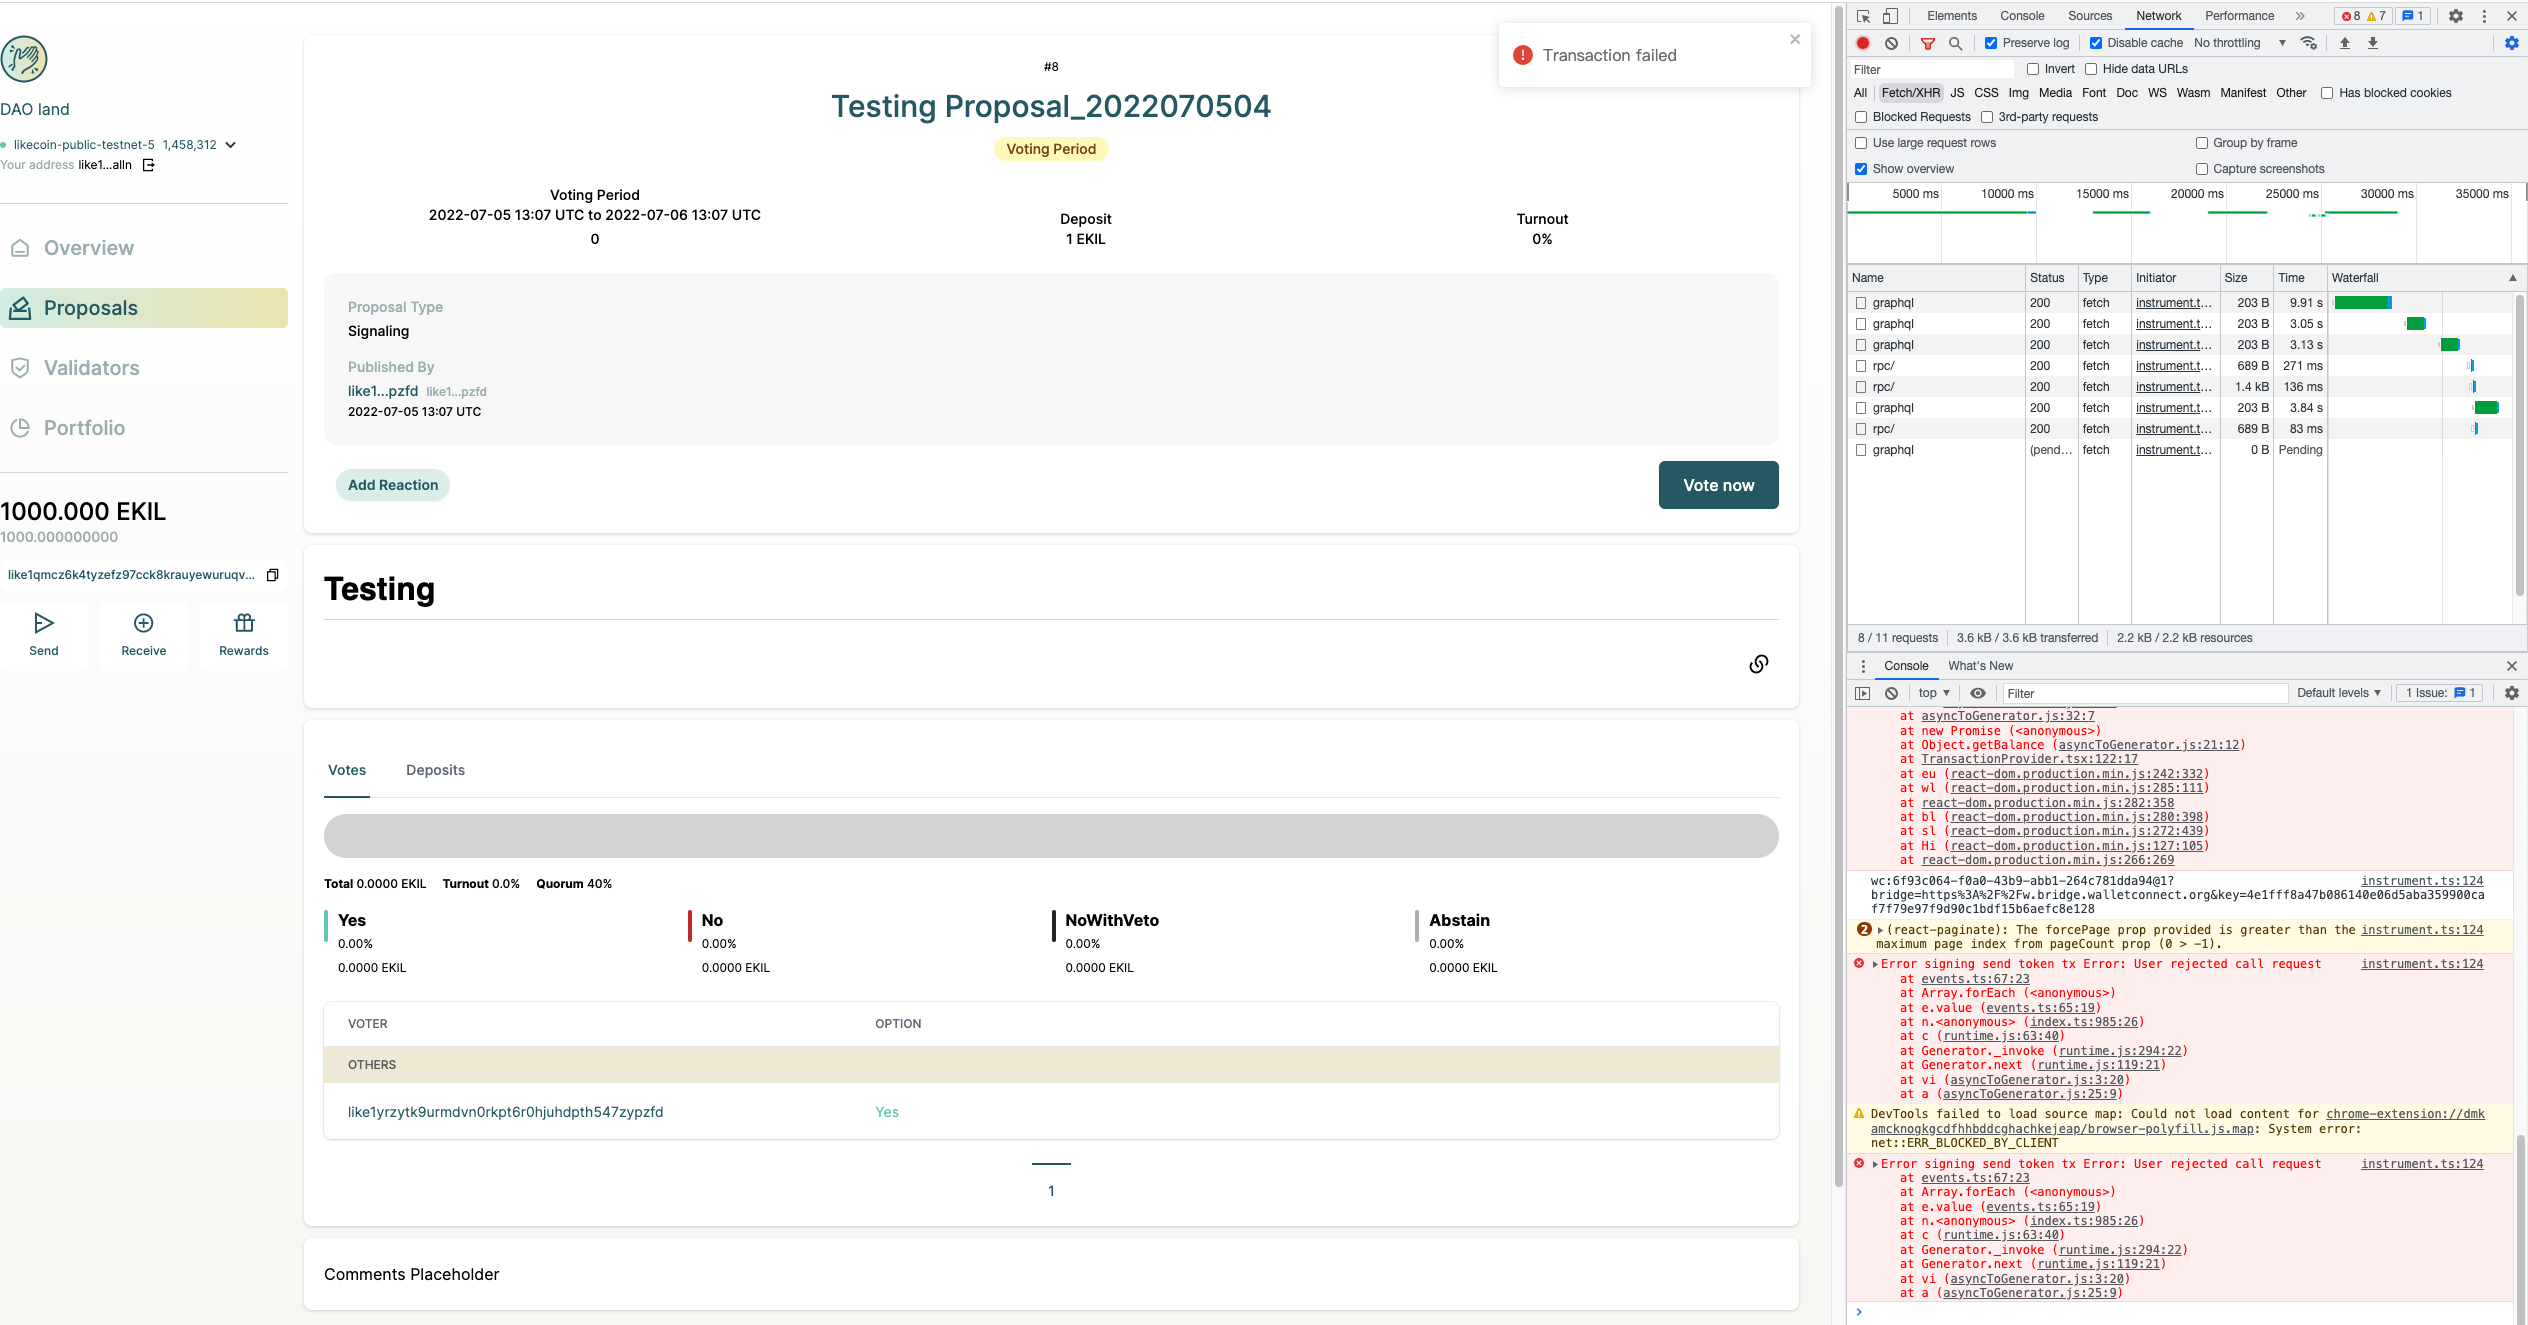Viewport: 2528px width, 1325px height.
Task: Show more DevTools tabs via the chevron
Action: [x=2300, y=16]
